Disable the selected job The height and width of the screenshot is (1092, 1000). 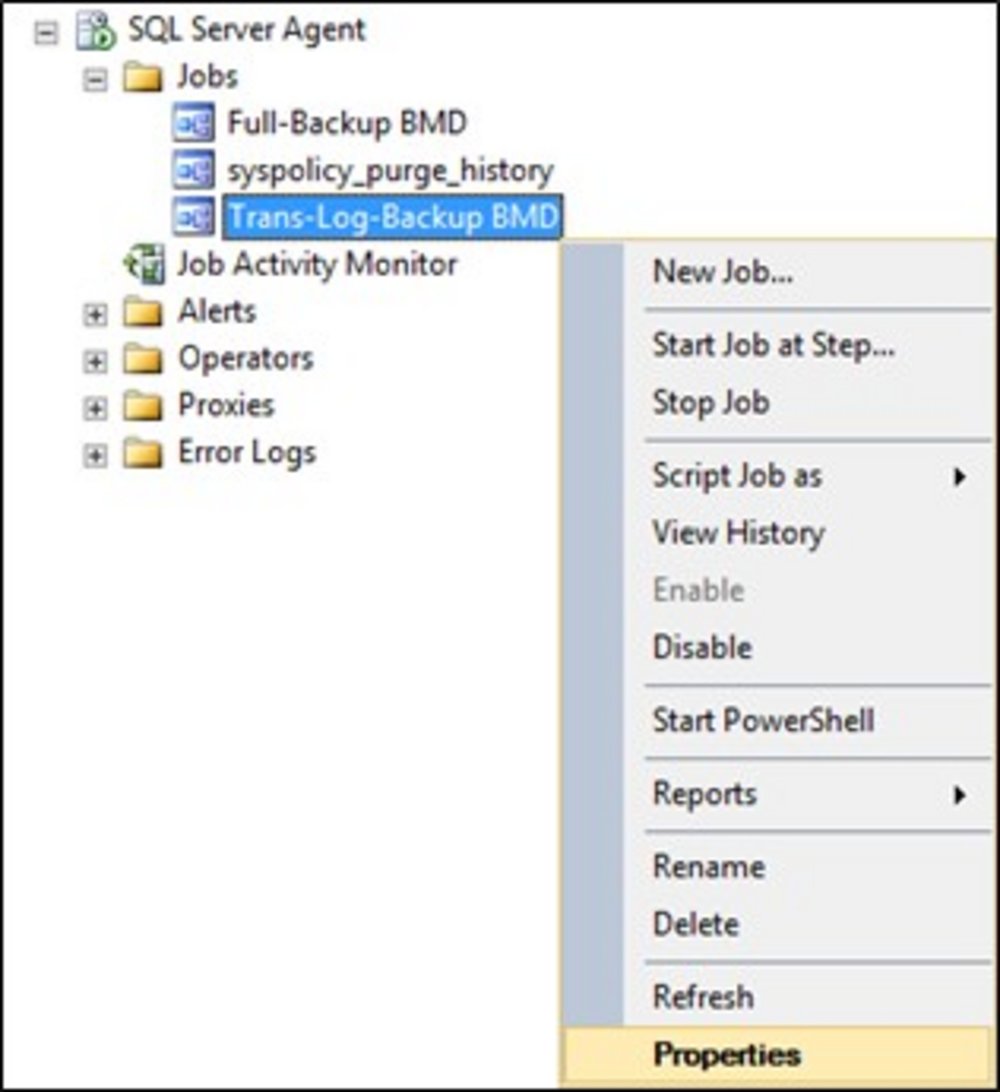(x=702, y=647)
